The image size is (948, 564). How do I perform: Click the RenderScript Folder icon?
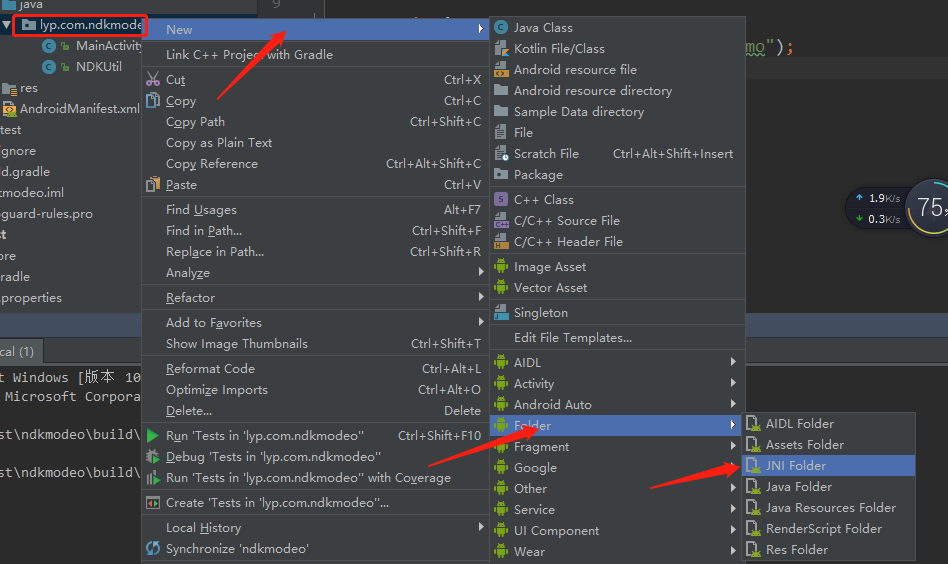point(753,528)
